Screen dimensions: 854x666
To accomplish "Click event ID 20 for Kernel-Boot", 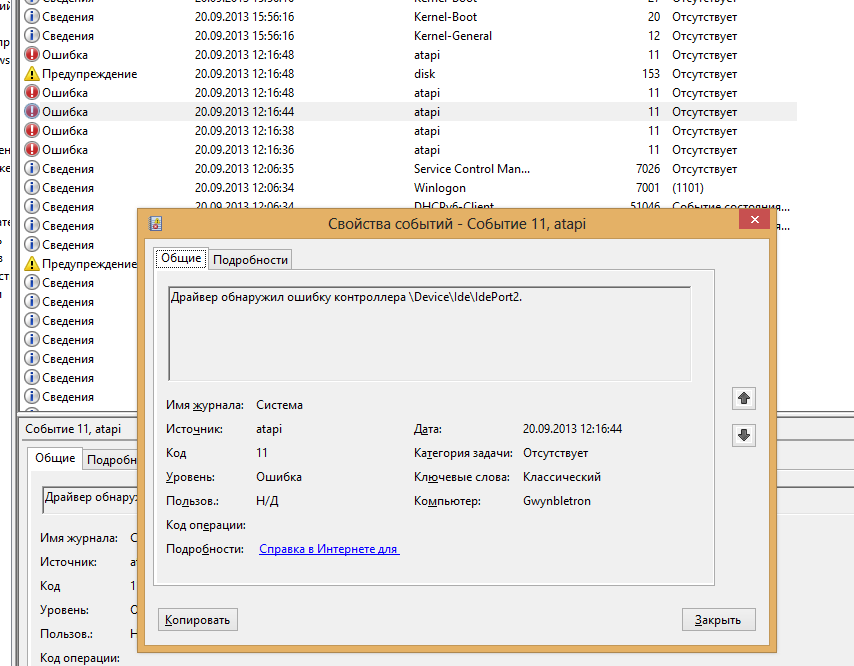I will tap(654, 17).
